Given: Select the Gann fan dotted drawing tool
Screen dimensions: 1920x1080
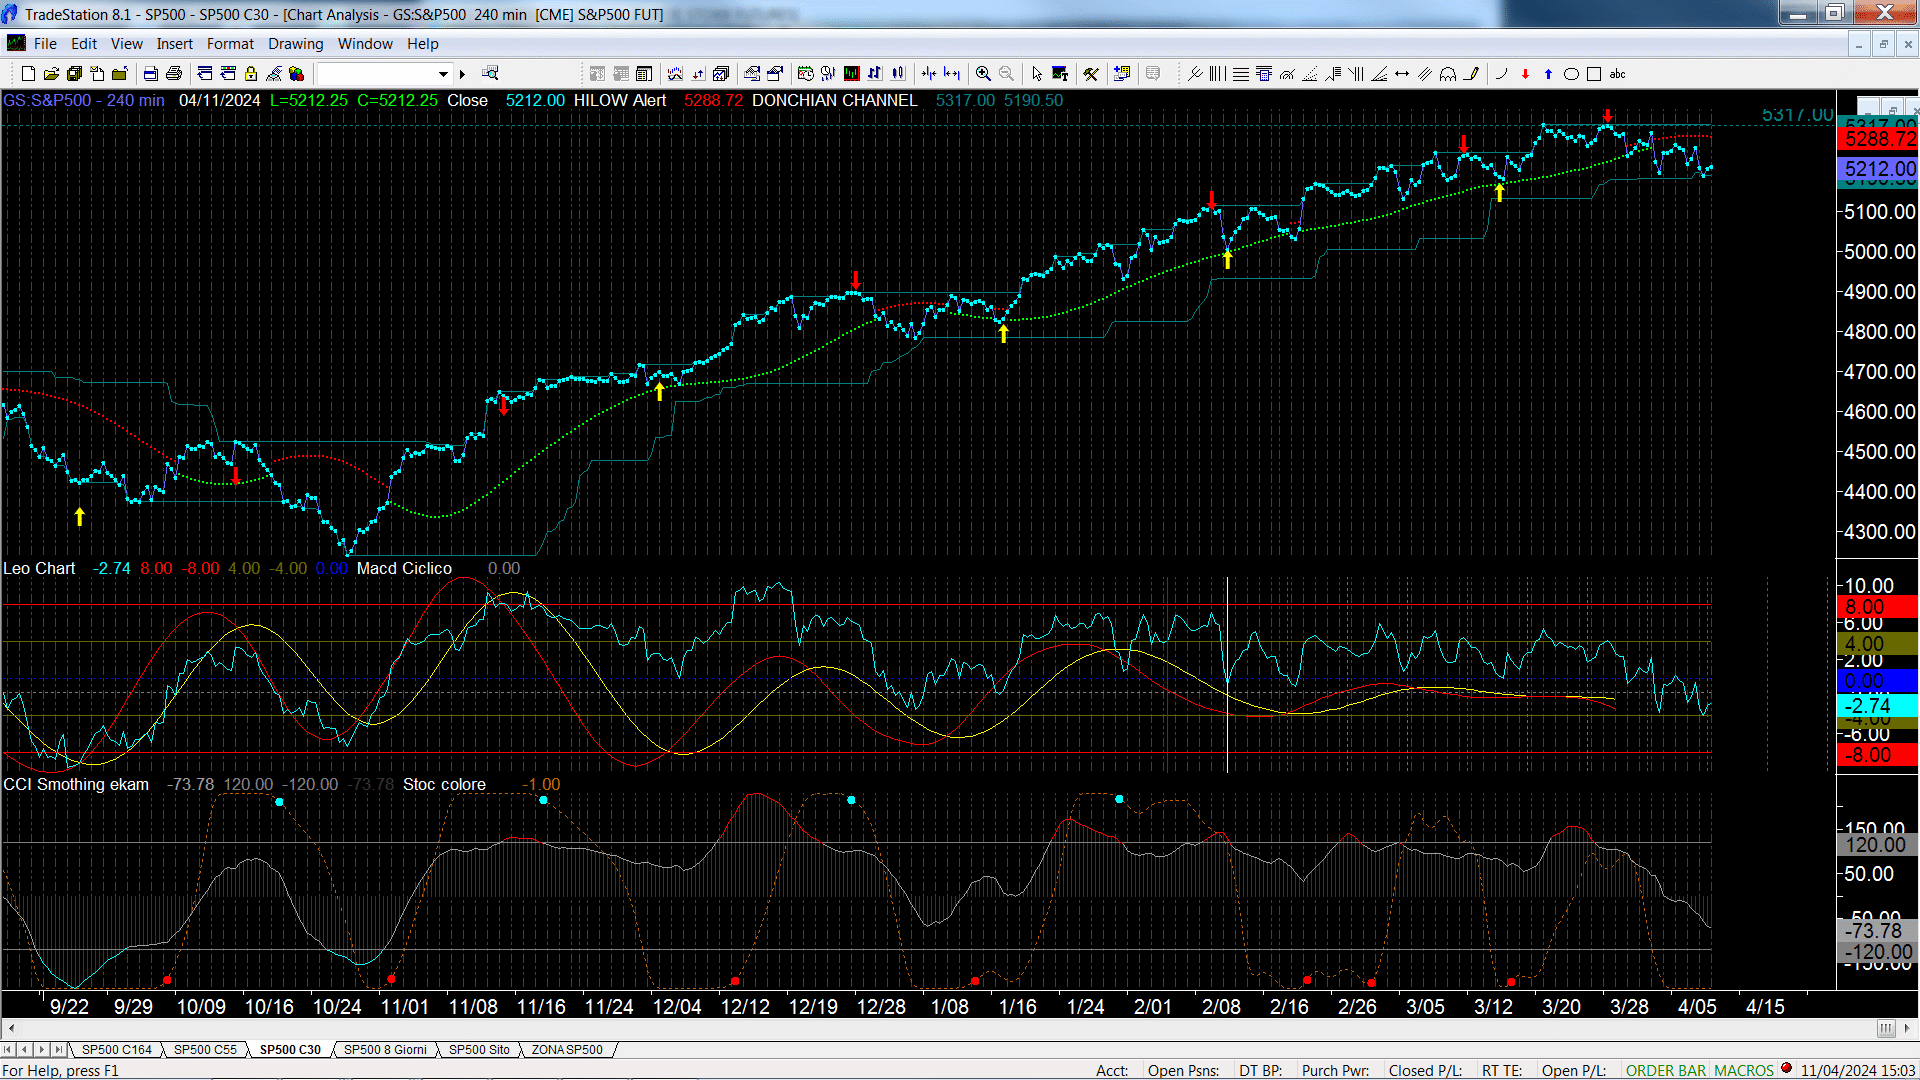Looking at the screenshot, I should pos(1310,74).
